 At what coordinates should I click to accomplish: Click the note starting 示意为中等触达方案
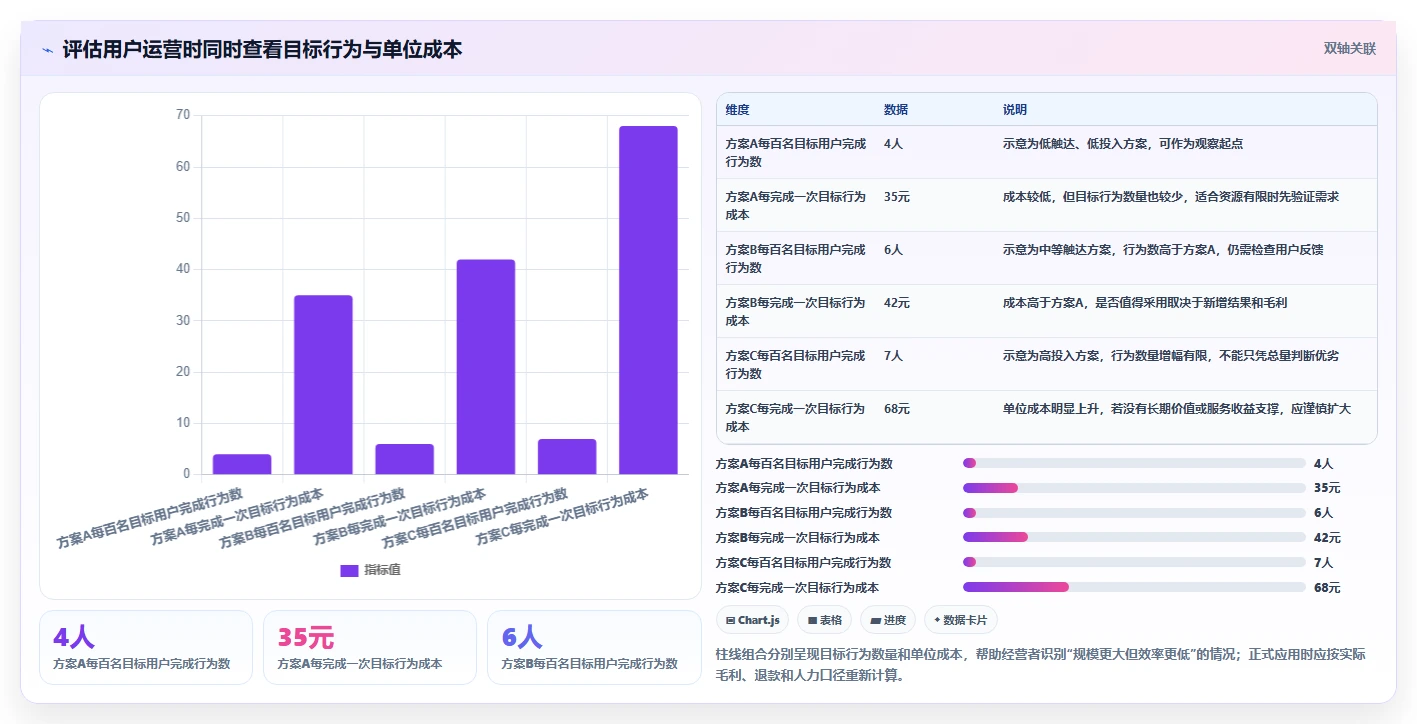[x=1165, y=250]
